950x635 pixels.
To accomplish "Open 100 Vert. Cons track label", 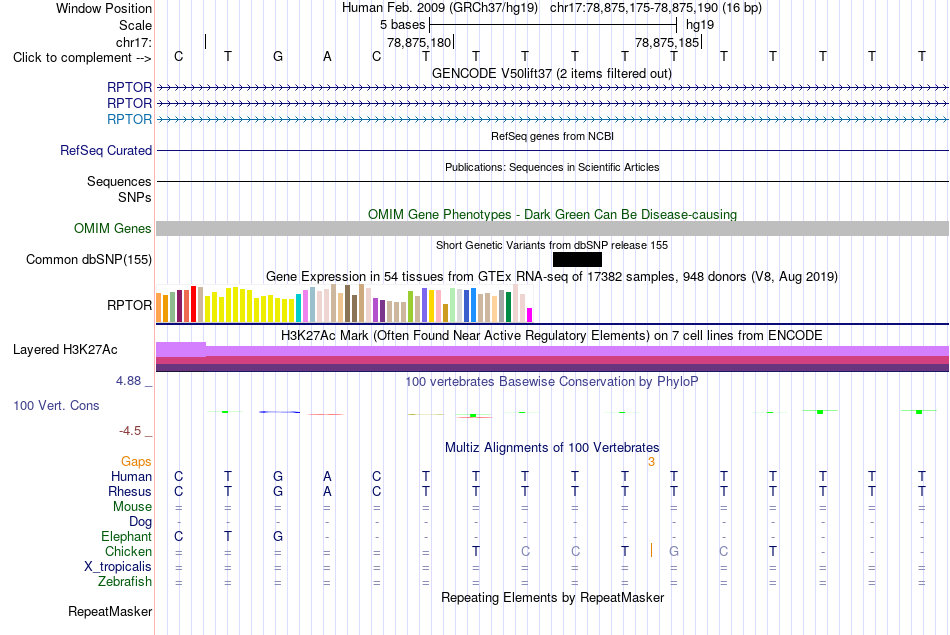I will 56,405.
